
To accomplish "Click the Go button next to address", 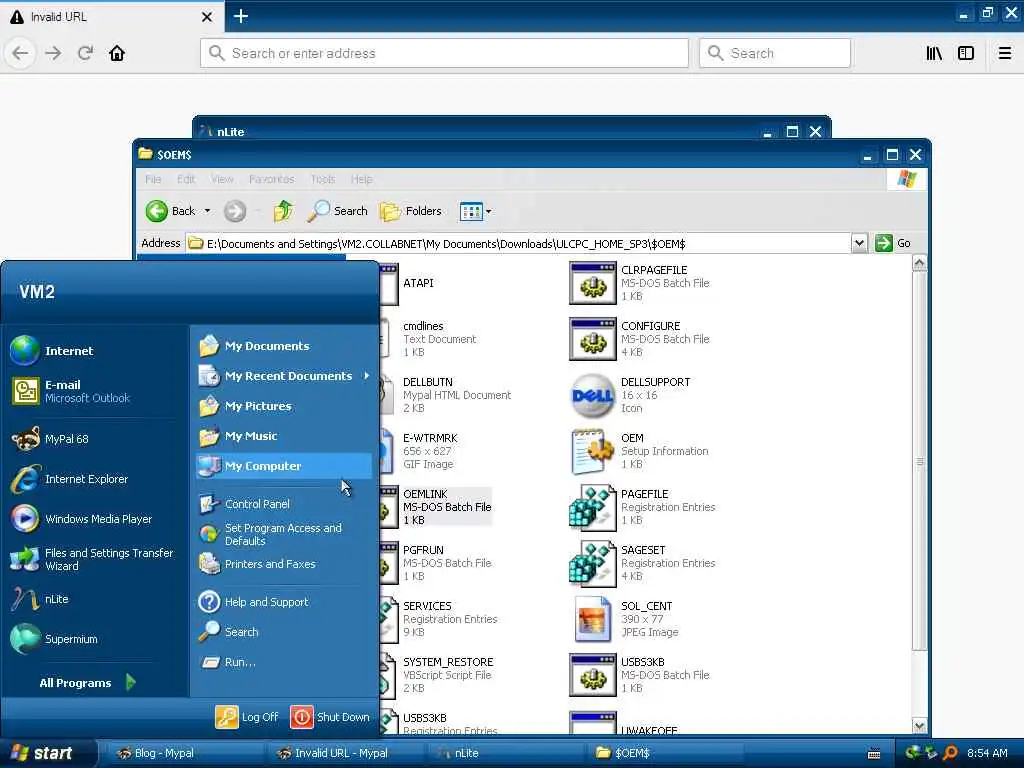I will pyautogui.click(x=893, y=243).
